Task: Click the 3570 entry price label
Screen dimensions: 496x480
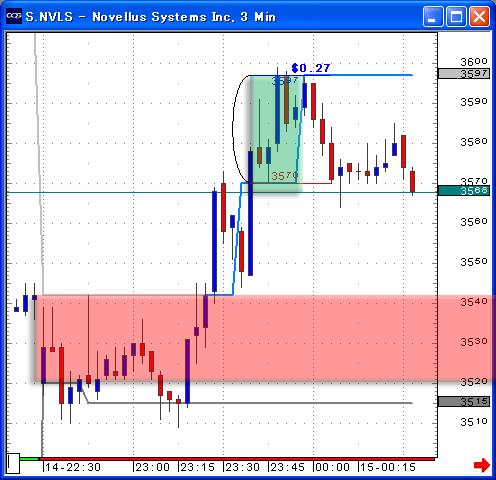Action: [x=285, y=176]
